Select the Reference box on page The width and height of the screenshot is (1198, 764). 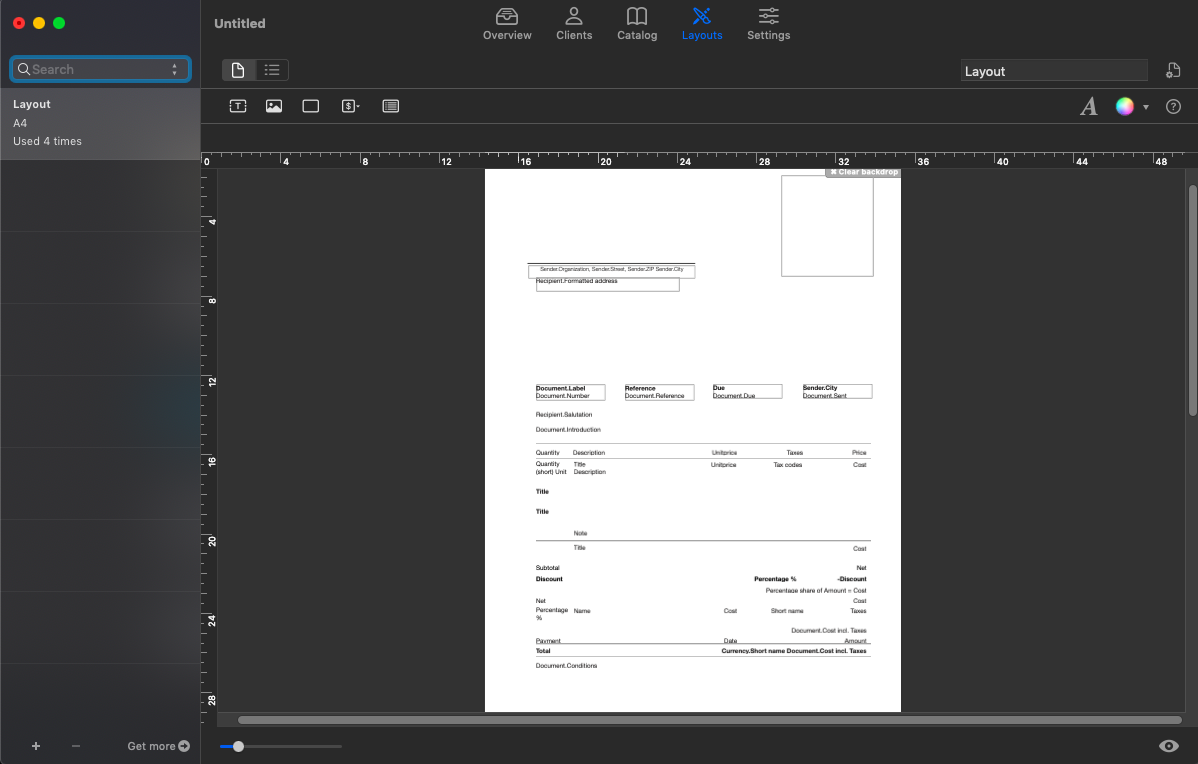click(659, 392)
